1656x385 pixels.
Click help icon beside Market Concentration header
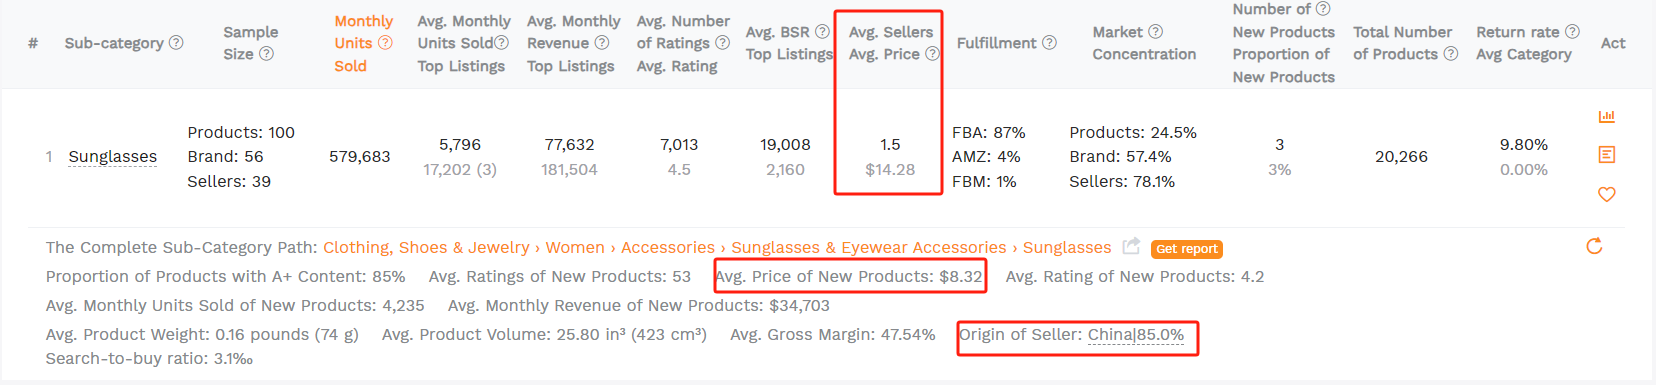click(x=1155, y=32)
